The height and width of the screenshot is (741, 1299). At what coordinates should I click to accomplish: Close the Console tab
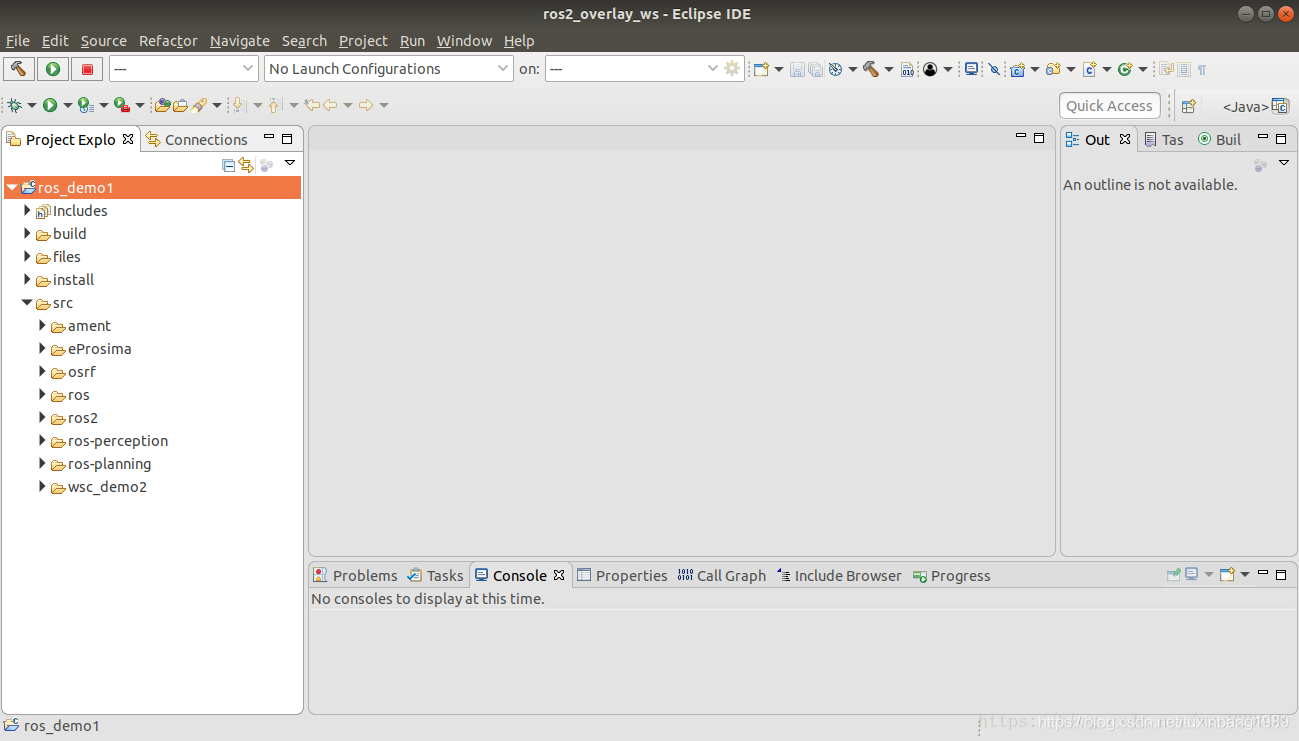pyautogui.click(x=559, y=575)
